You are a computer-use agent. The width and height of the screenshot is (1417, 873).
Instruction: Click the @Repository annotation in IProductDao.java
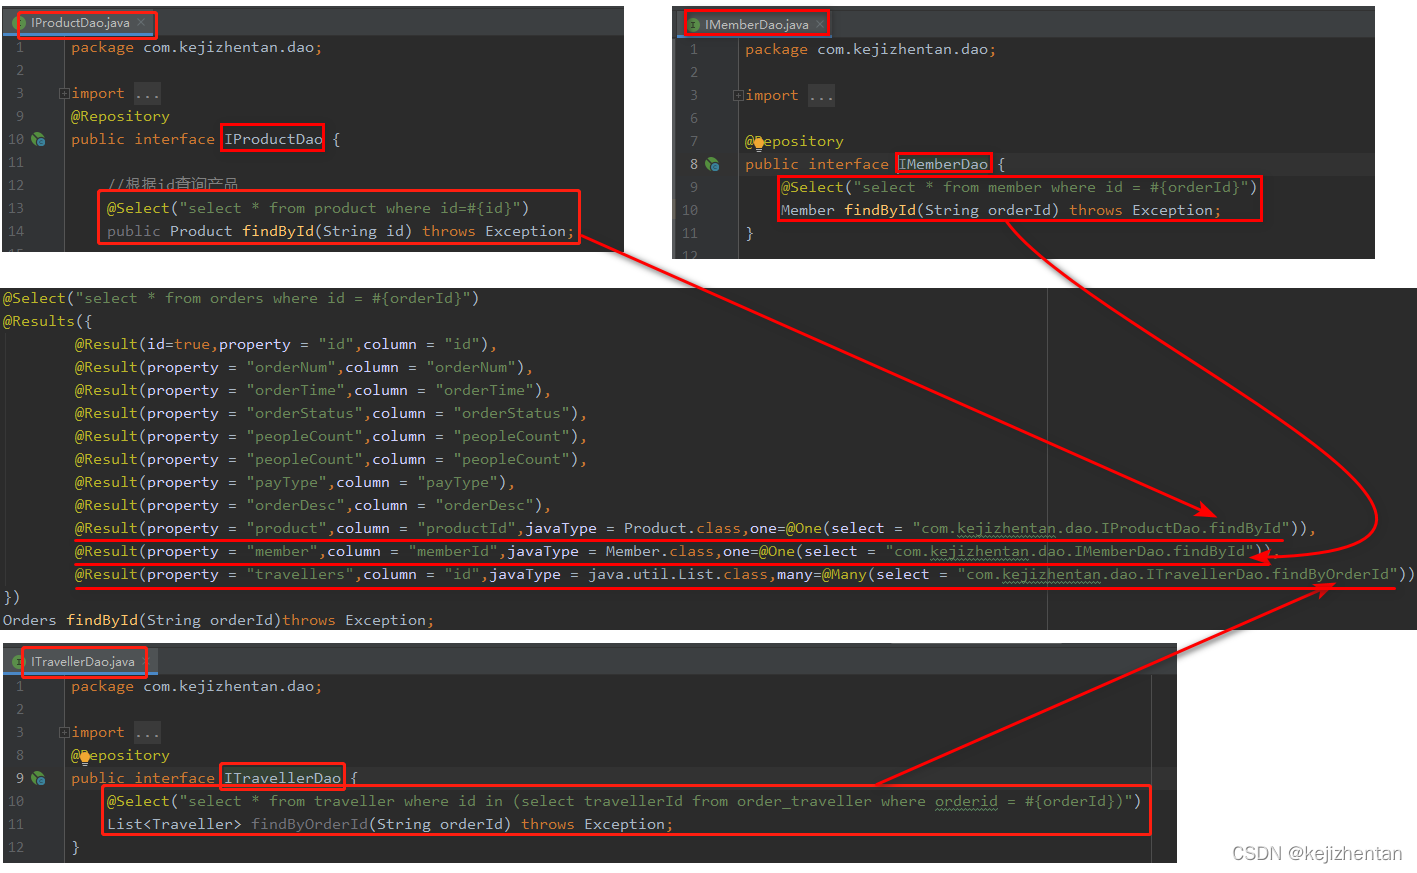click(120, 116)
